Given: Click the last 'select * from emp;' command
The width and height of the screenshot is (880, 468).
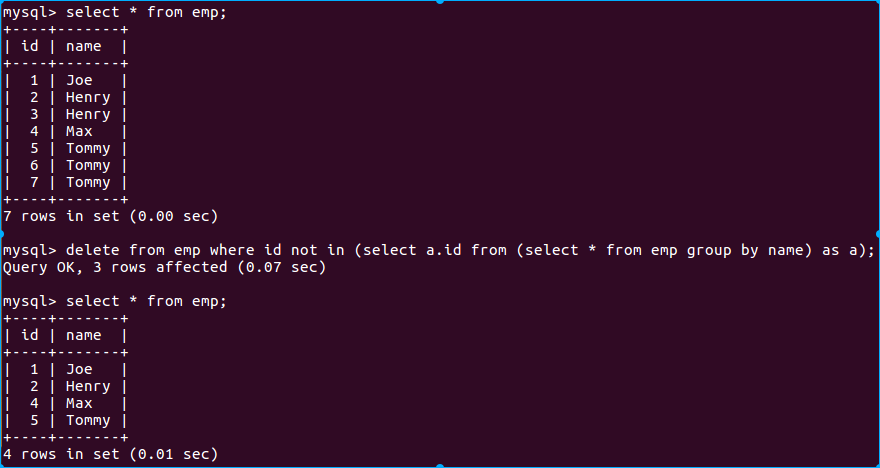Looking at the screenshot, I should coord(146,301).
